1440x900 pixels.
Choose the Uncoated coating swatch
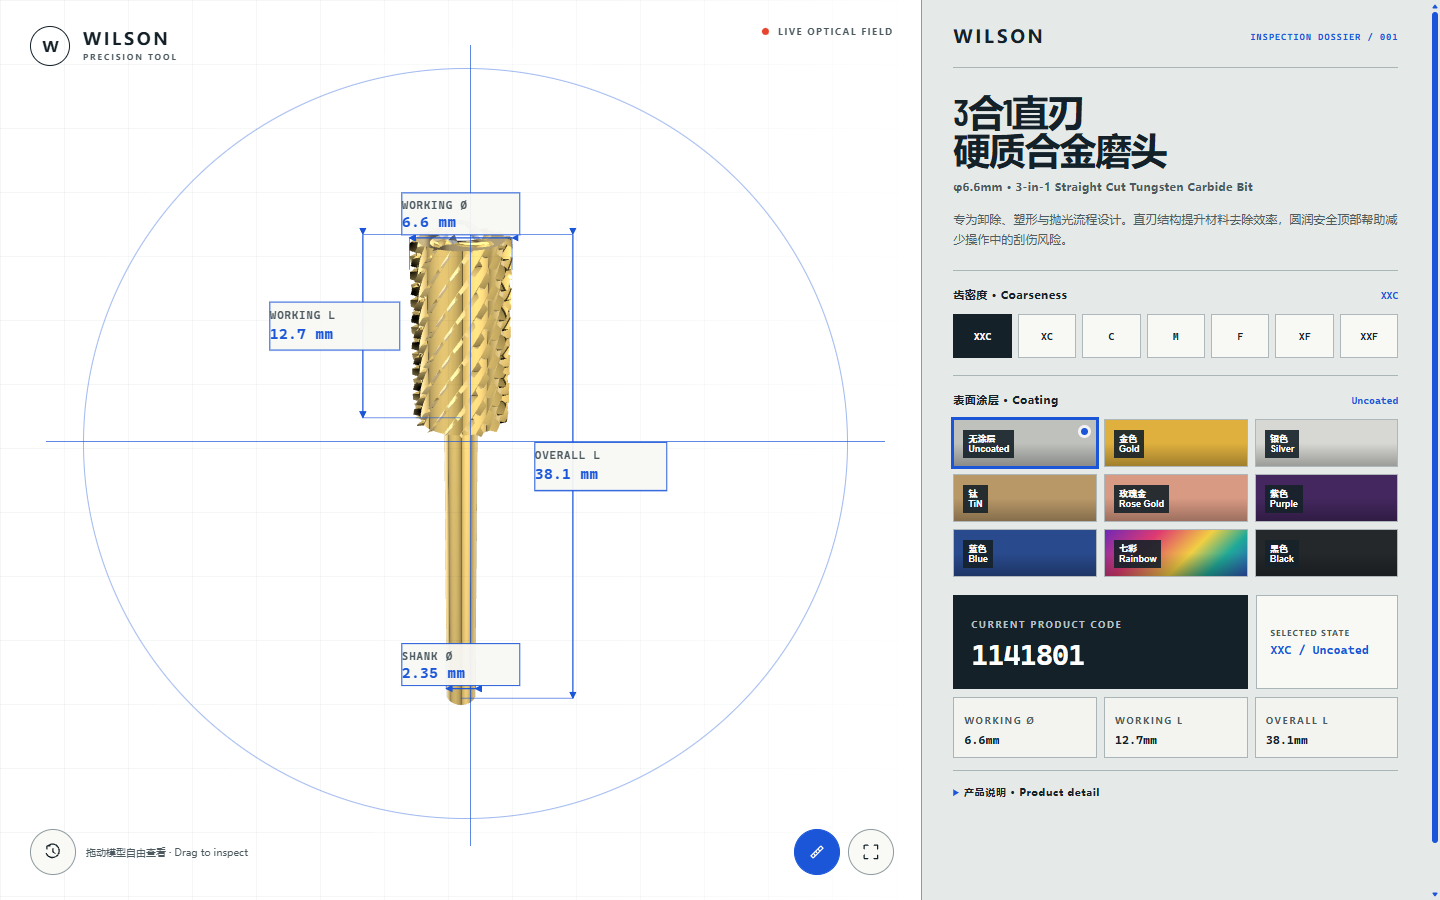tap(1025, 443)
